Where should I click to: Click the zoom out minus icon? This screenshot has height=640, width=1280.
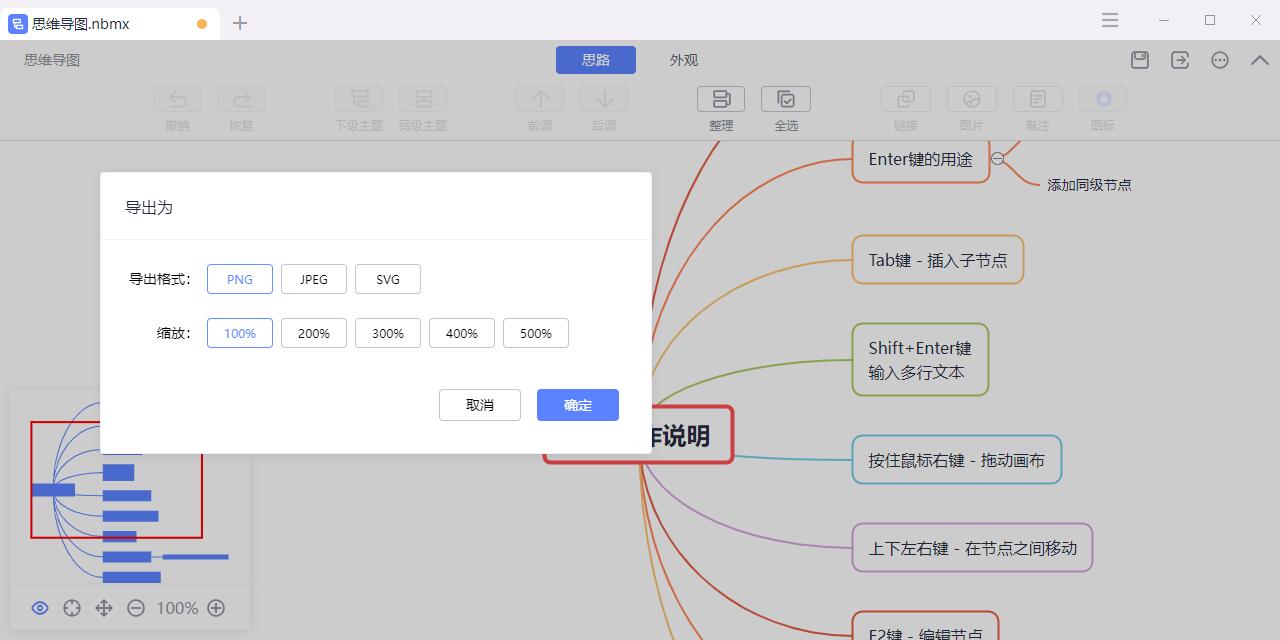(x=136, y=608)
